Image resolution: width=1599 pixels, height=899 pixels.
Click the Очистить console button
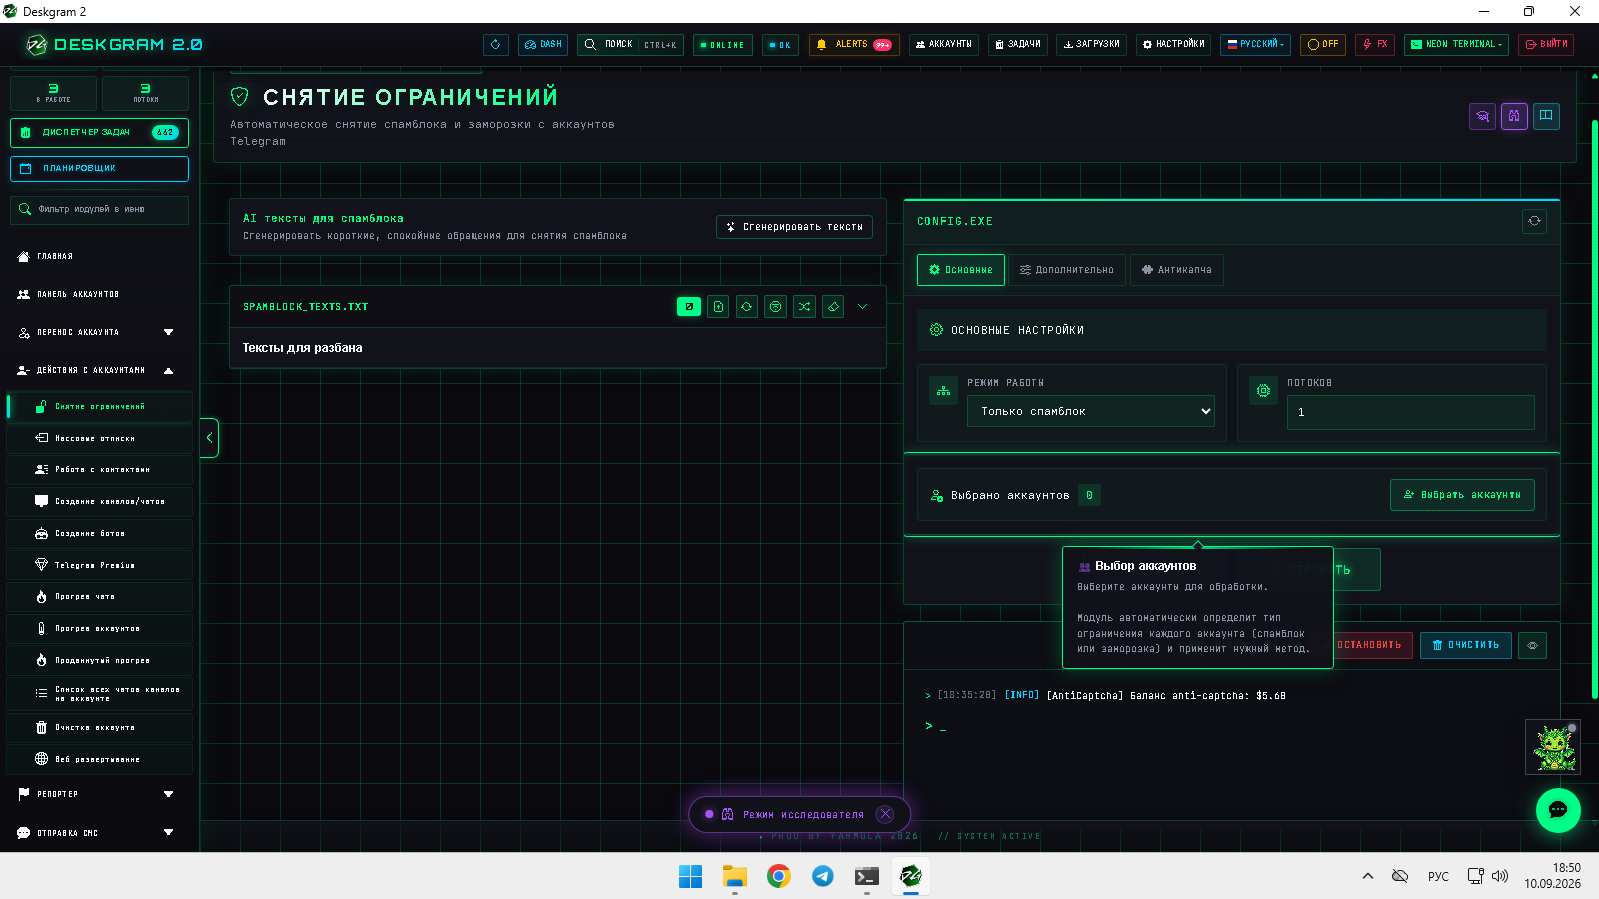point(1466,645)
